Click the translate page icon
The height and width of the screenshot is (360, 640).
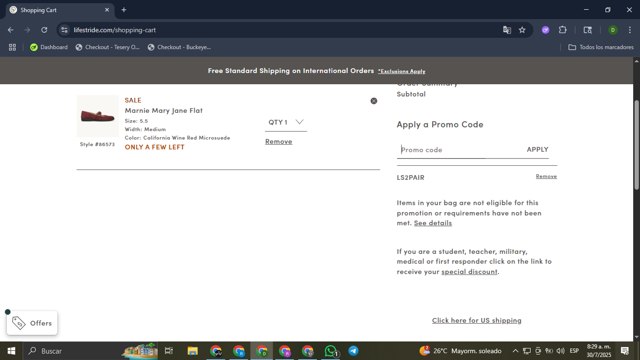[x=507, y=30]
